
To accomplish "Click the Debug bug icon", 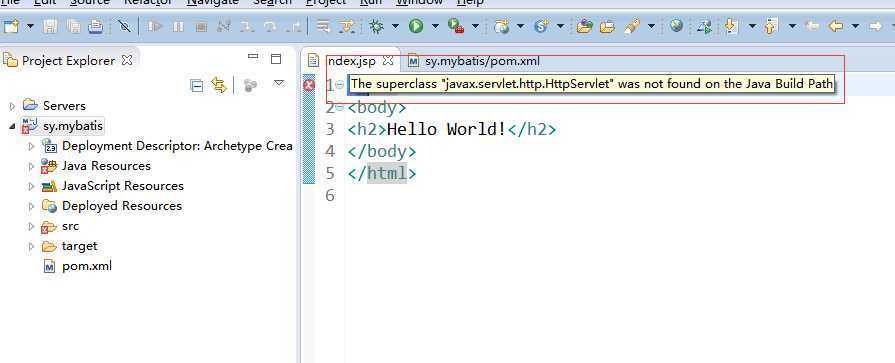I will pos(376,26).
